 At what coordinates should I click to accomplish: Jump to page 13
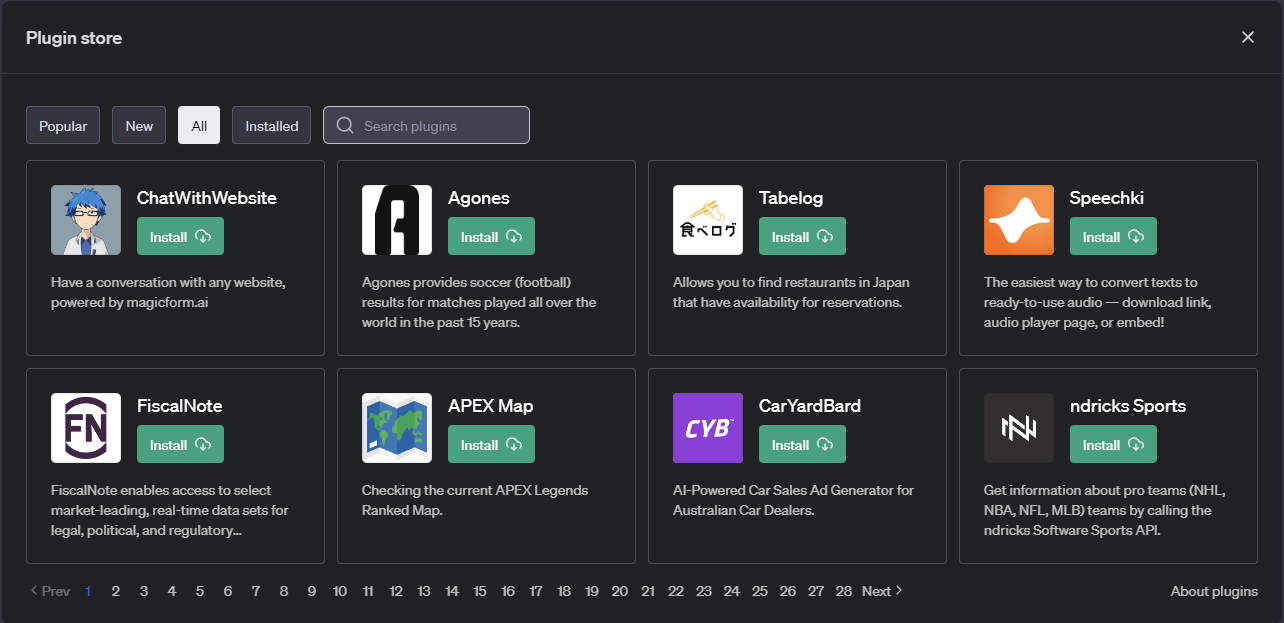coord(424,591)
